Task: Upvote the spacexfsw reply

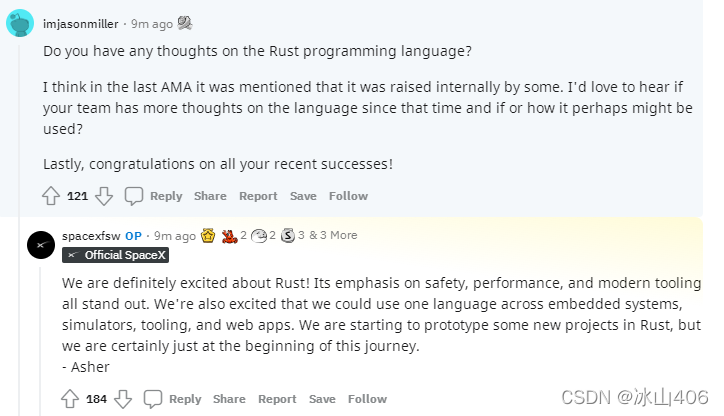Action: pos(70,399)
